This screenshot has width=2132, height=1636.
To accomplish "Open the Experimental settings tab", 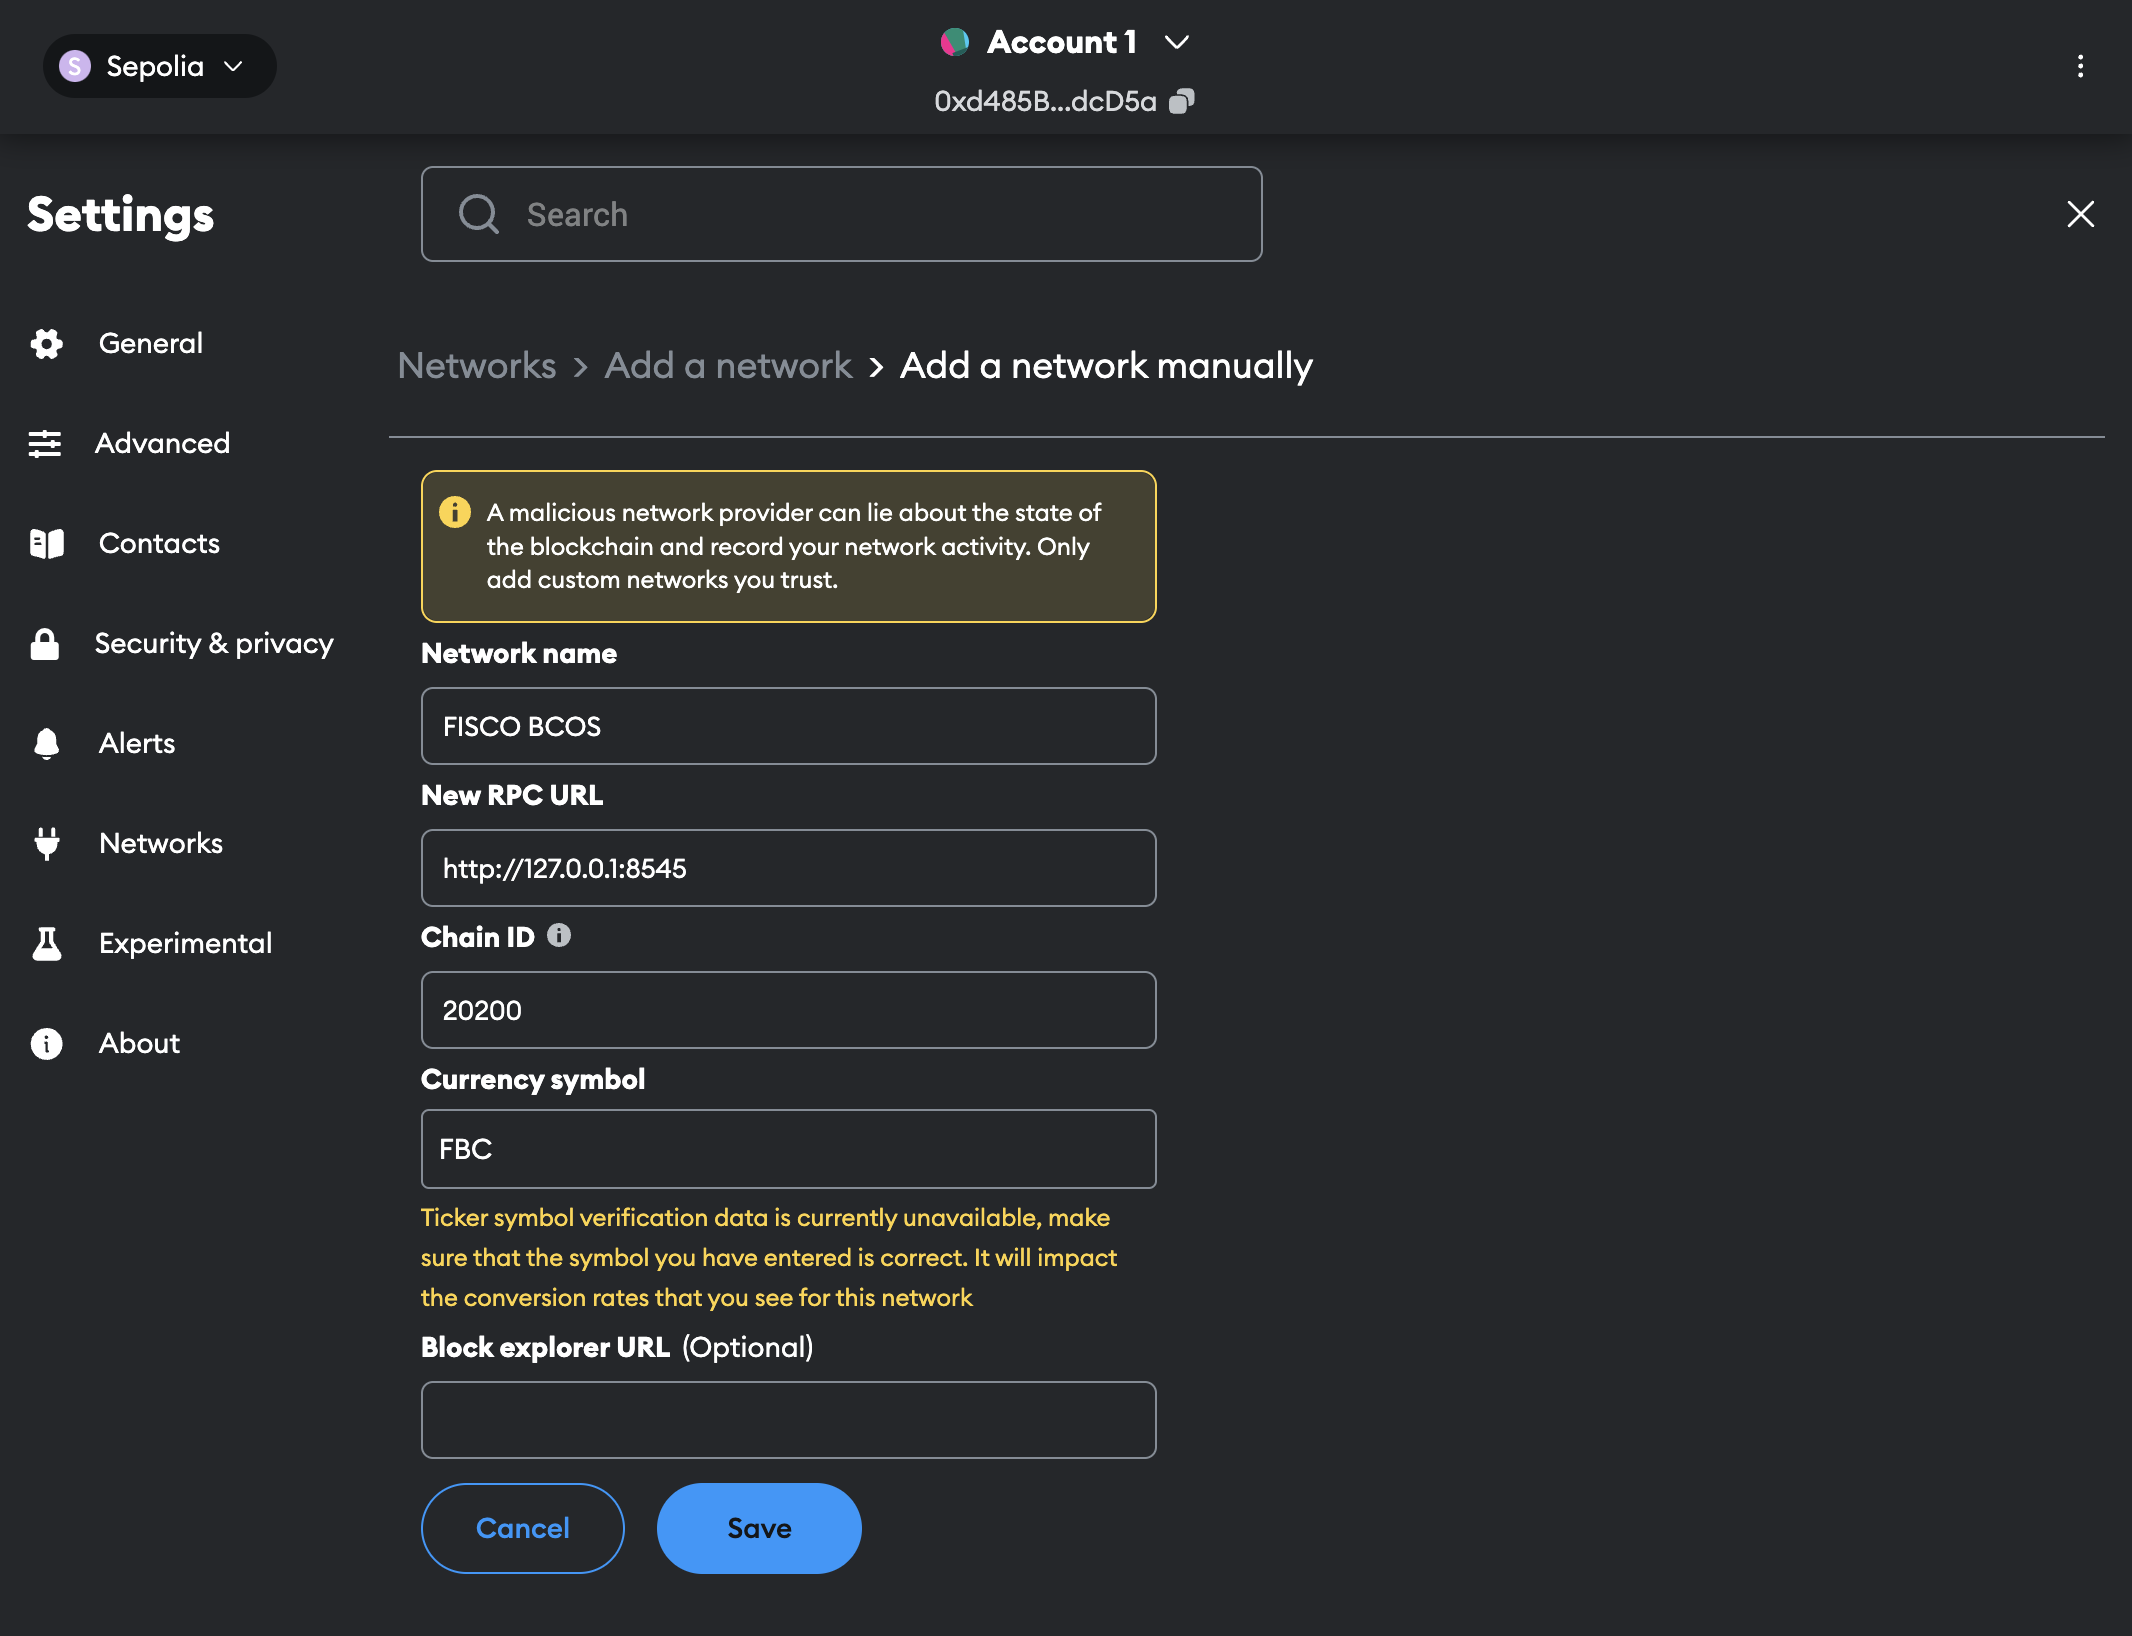I will [x=185, y=943].
